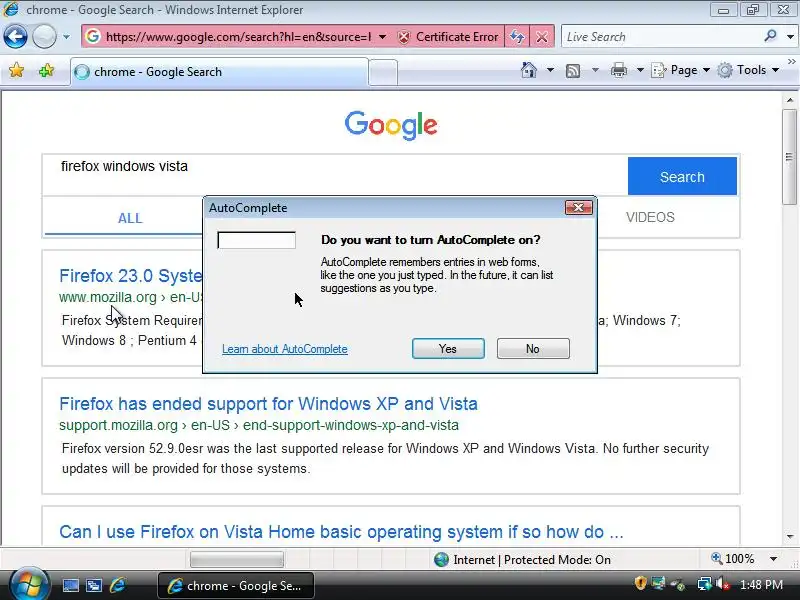The width and height of the screenshot is (800, 600).
Task: Select the ALL results tab
Action: pos(130,218)
